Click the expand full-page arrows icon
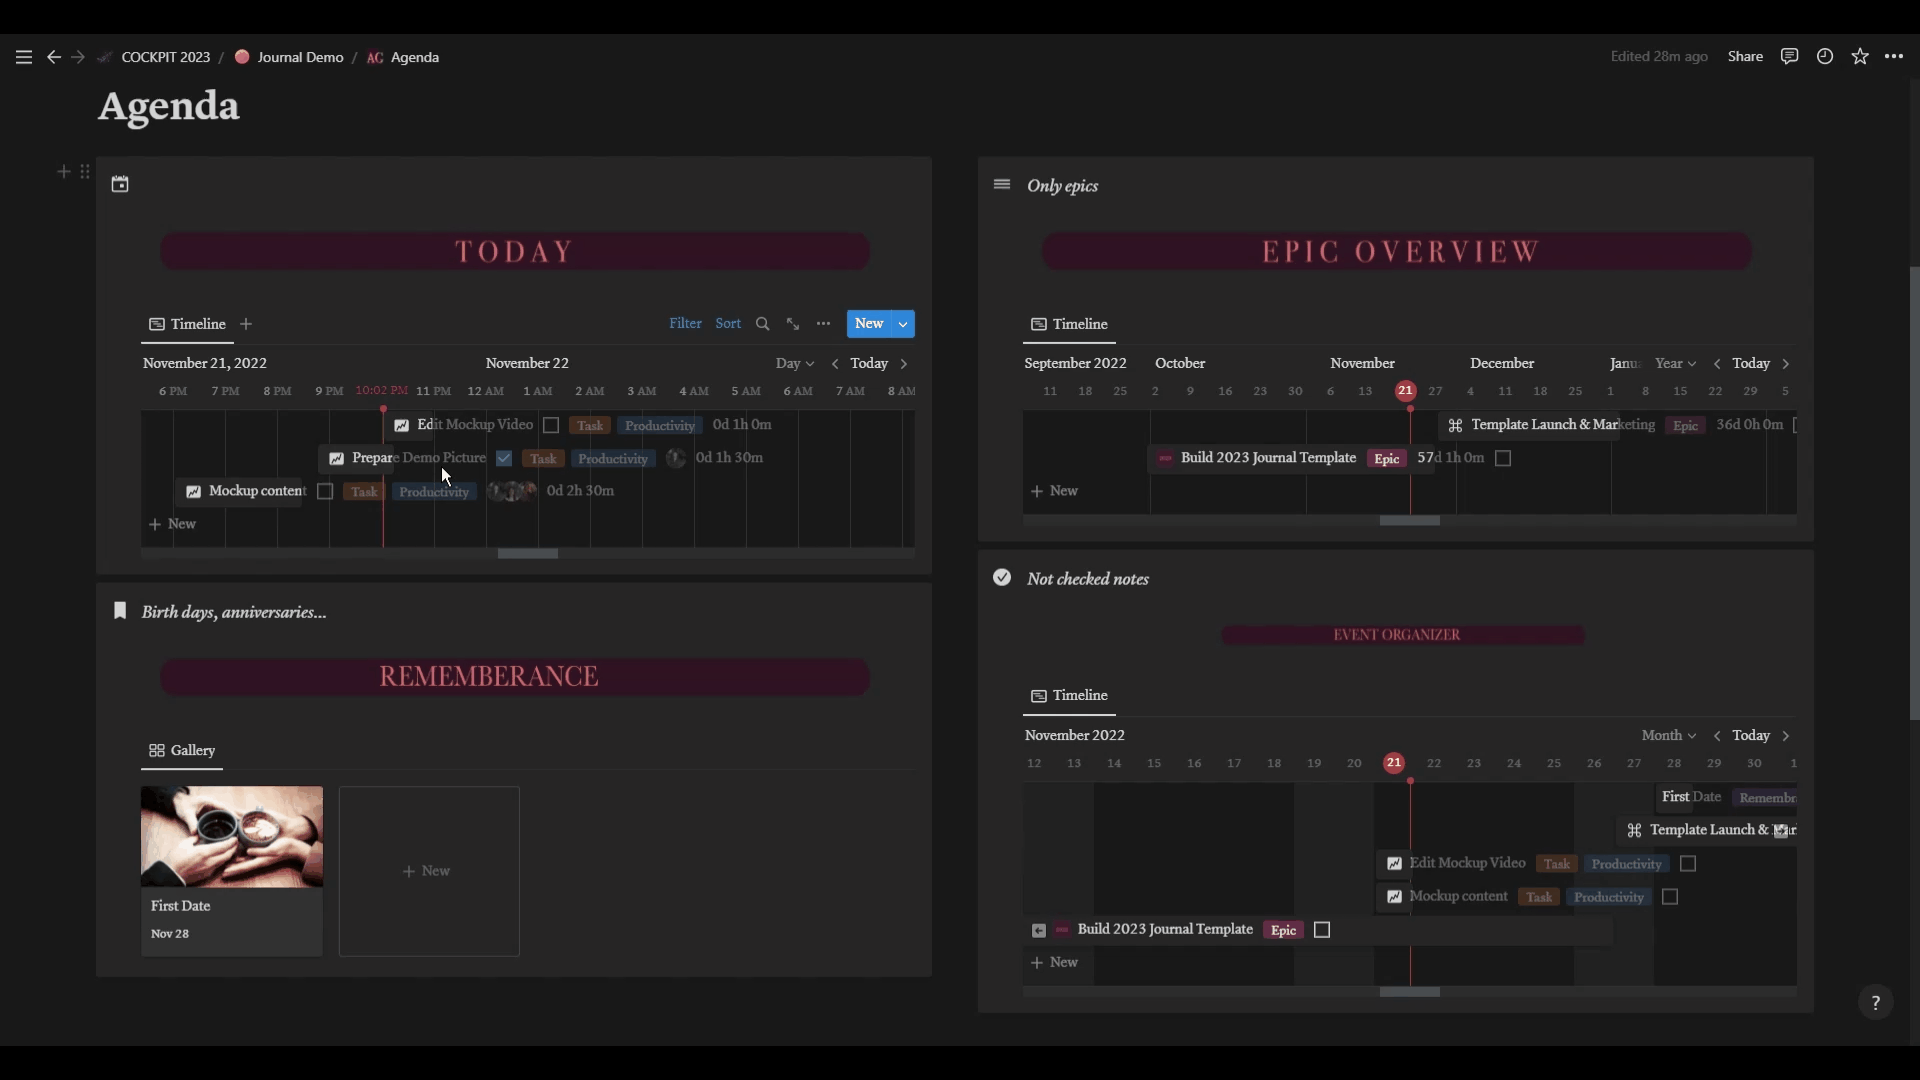1920x1080 pixels. pos(793,324)
